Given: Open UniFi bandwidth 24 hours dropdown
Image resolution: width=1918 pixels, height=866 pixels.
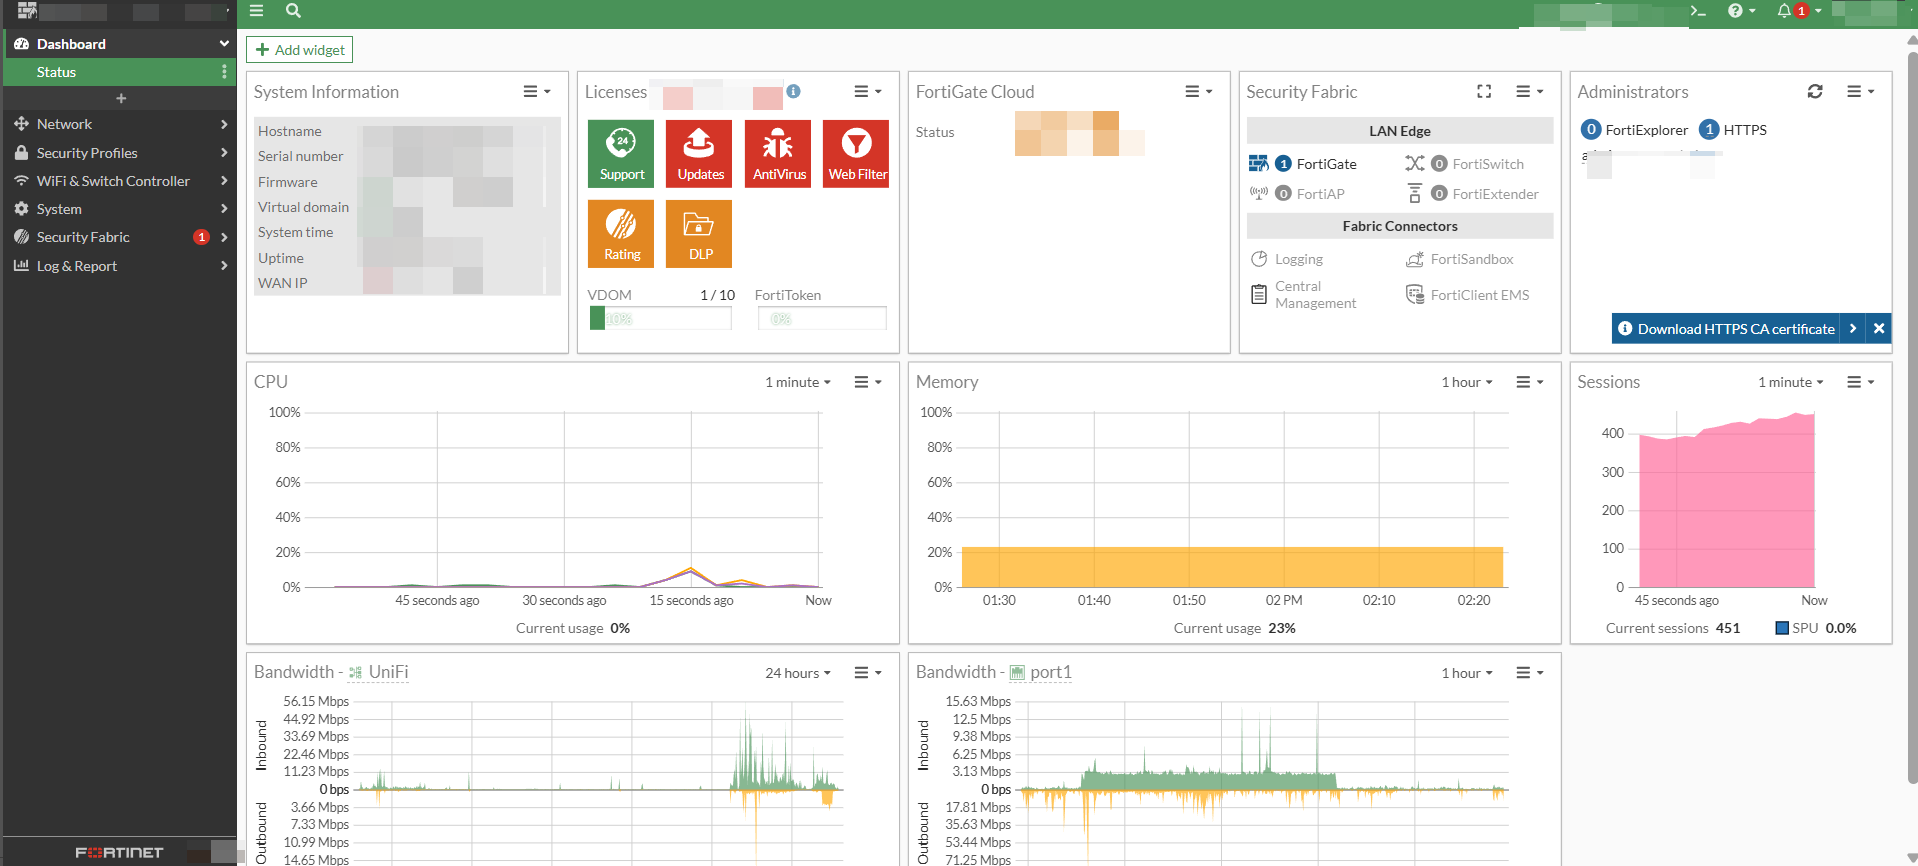Looking at the screenshot, I should tap(797, 673).
